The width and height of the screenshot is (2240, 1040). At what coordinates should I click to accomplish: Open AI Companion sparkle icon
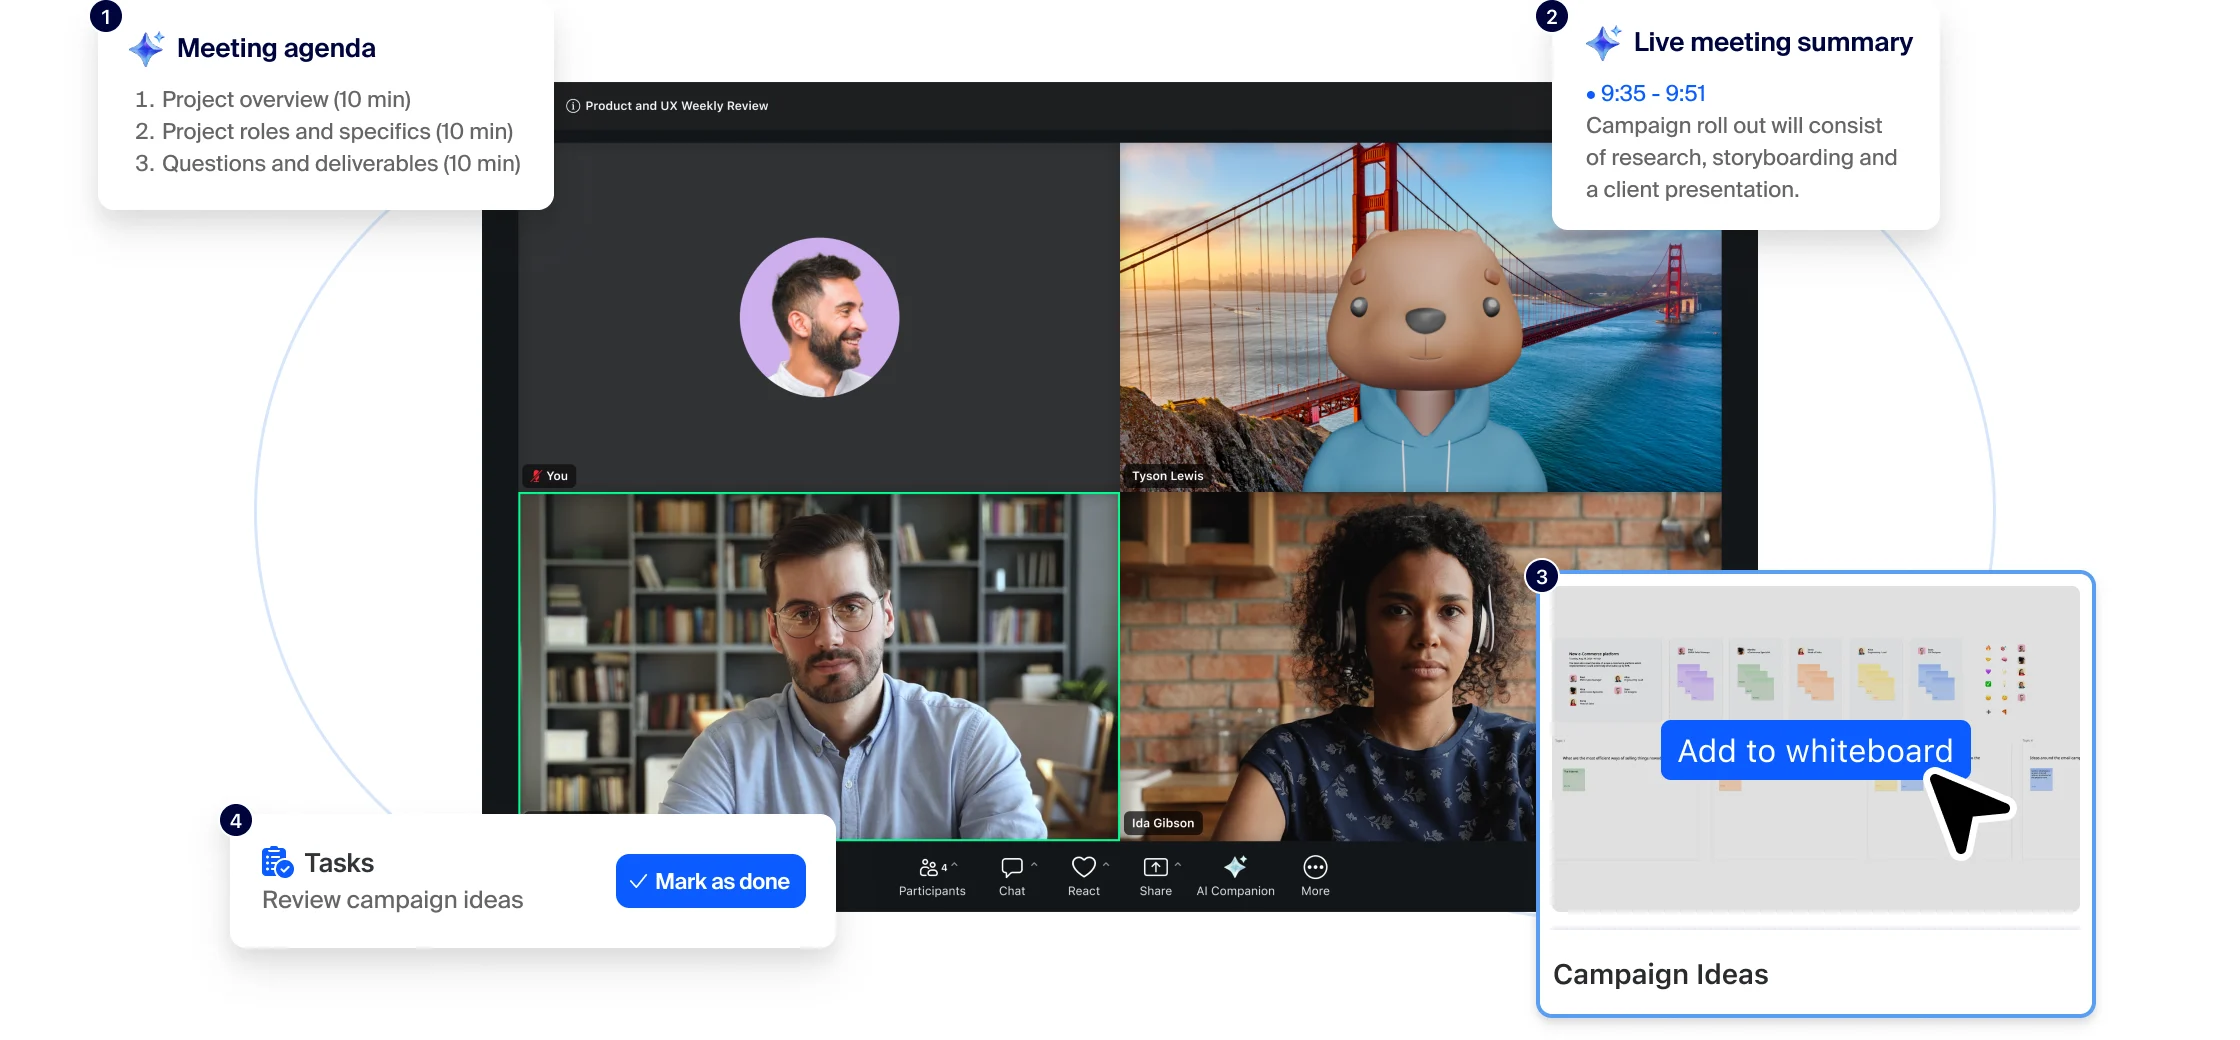[1236, 866]
